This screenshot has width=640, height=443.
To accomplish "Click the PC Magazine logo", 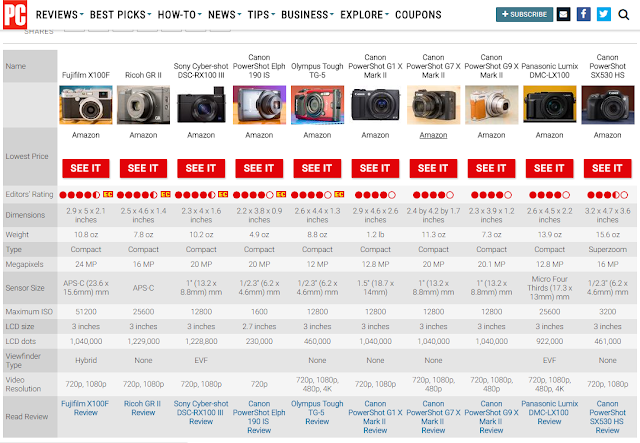I will [x=15, y=15].
